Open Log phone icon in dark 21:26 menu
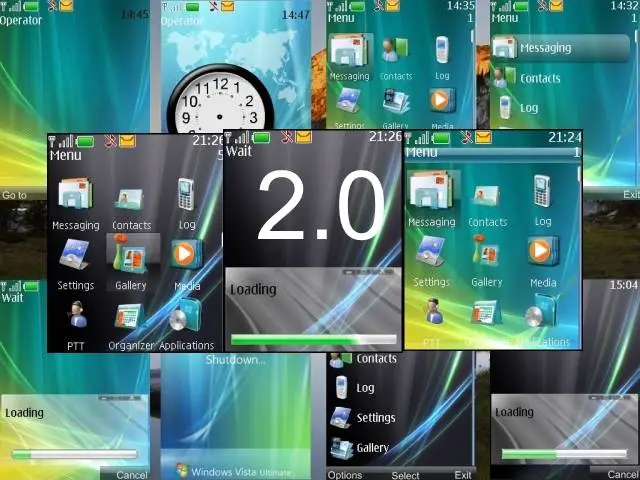 pyautogui.click(x=186, y=194)
